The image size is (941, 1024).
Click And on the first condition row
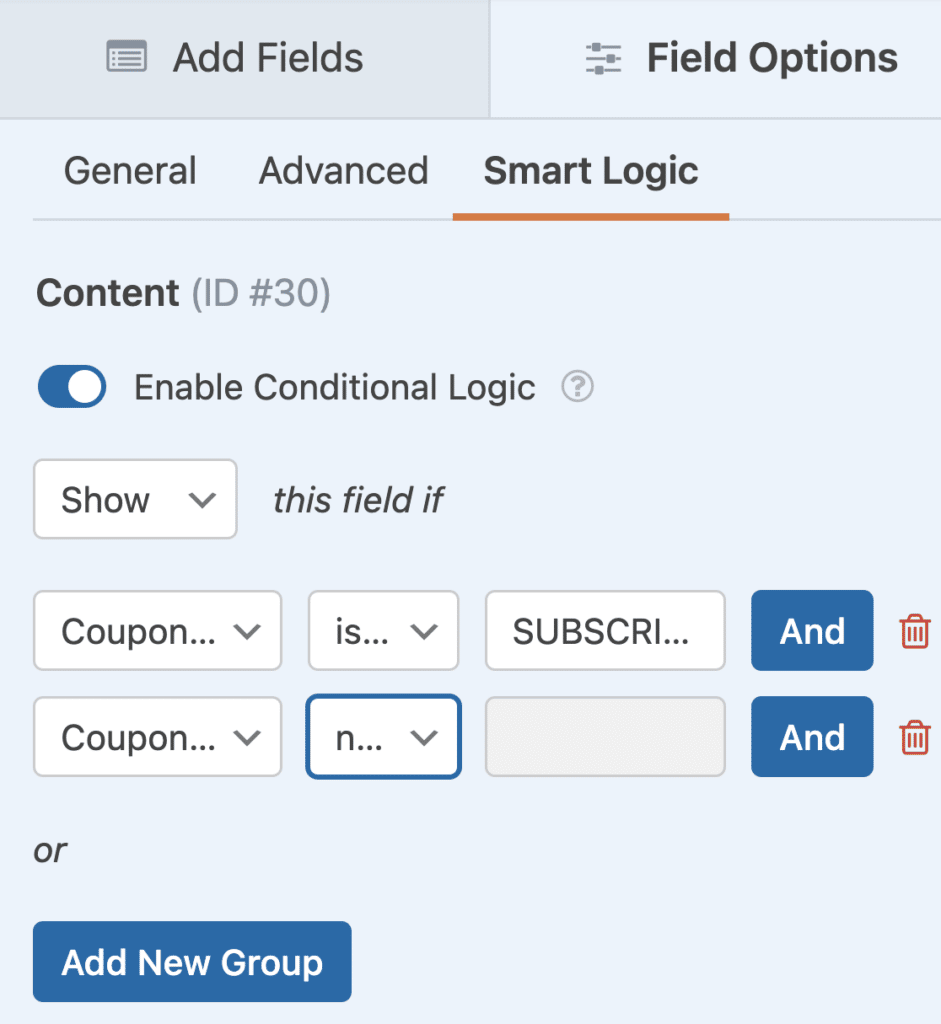811,631
